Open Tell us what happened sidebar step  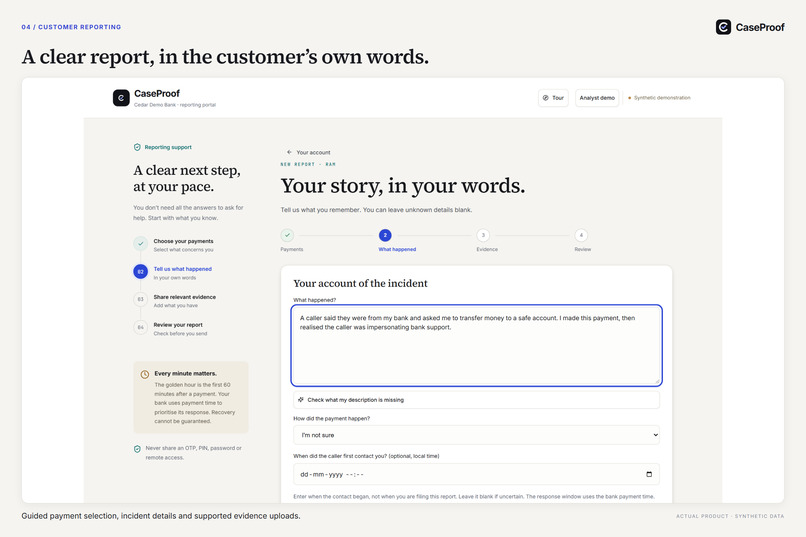(182, 273)
